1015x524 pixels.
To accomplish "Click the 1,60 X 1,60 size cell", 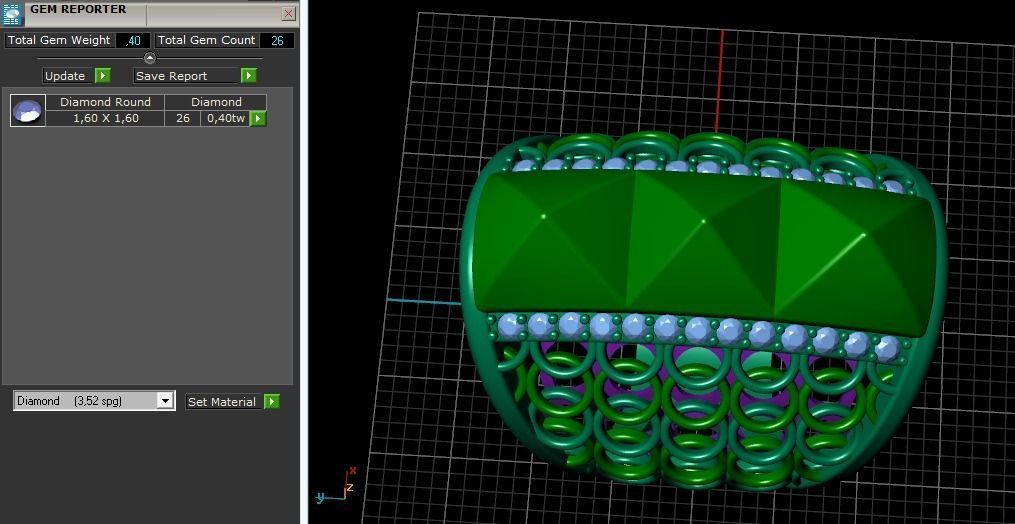I will coord(106,119).
